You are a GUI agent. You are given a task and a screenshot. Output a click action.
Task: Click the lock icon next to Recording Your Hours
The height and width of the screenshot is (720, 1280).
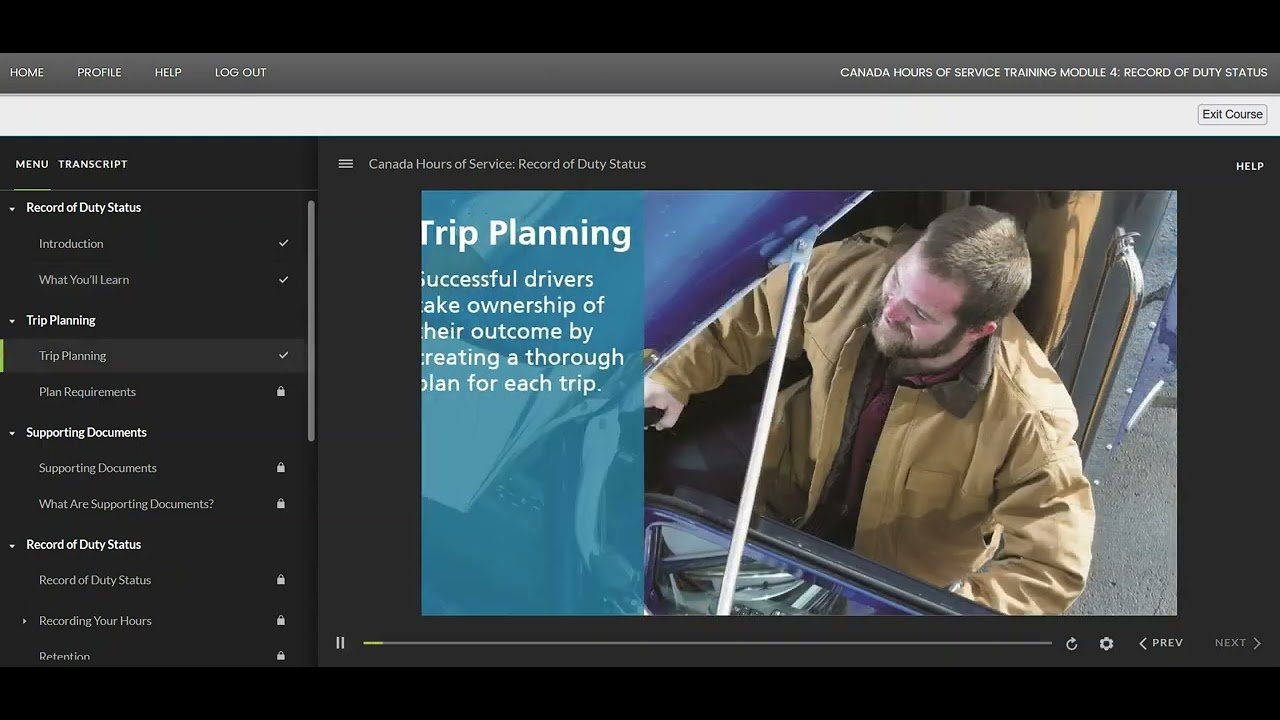tap(281, 621)
